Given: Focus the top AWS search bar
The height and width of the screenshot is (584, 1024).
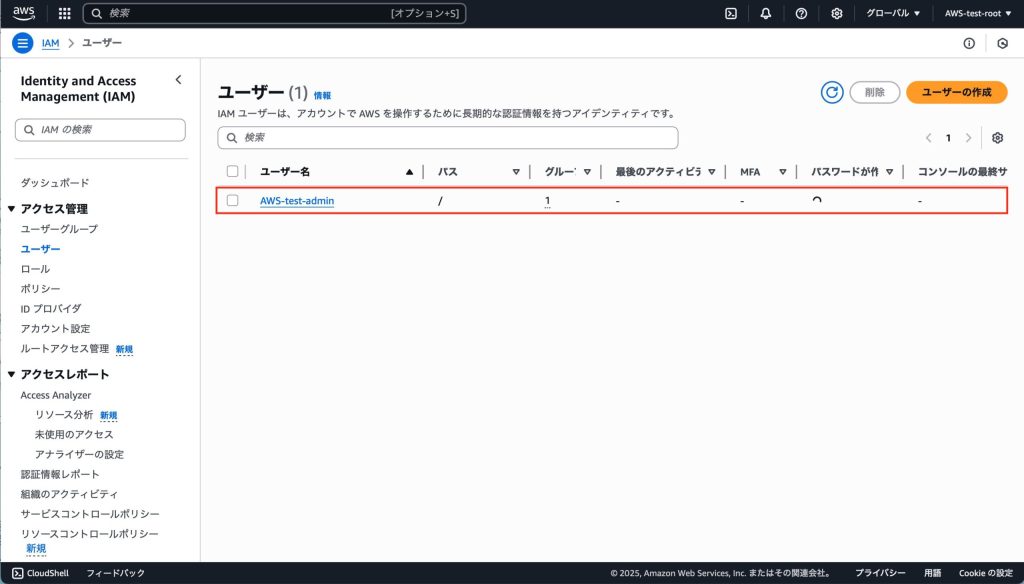Looking at the screenshot, I should coord(274,13).
